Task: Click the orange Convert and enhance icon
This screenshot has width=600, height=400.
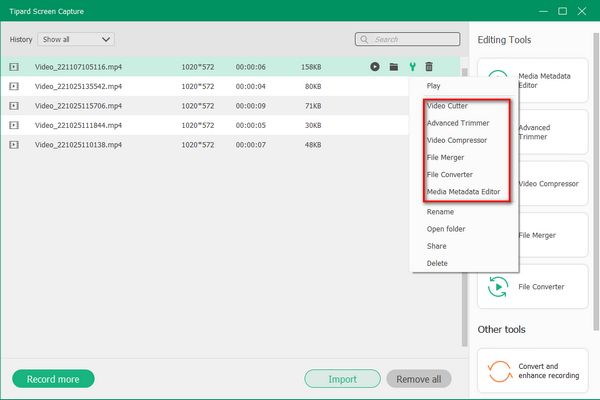Action: [499, 371]
